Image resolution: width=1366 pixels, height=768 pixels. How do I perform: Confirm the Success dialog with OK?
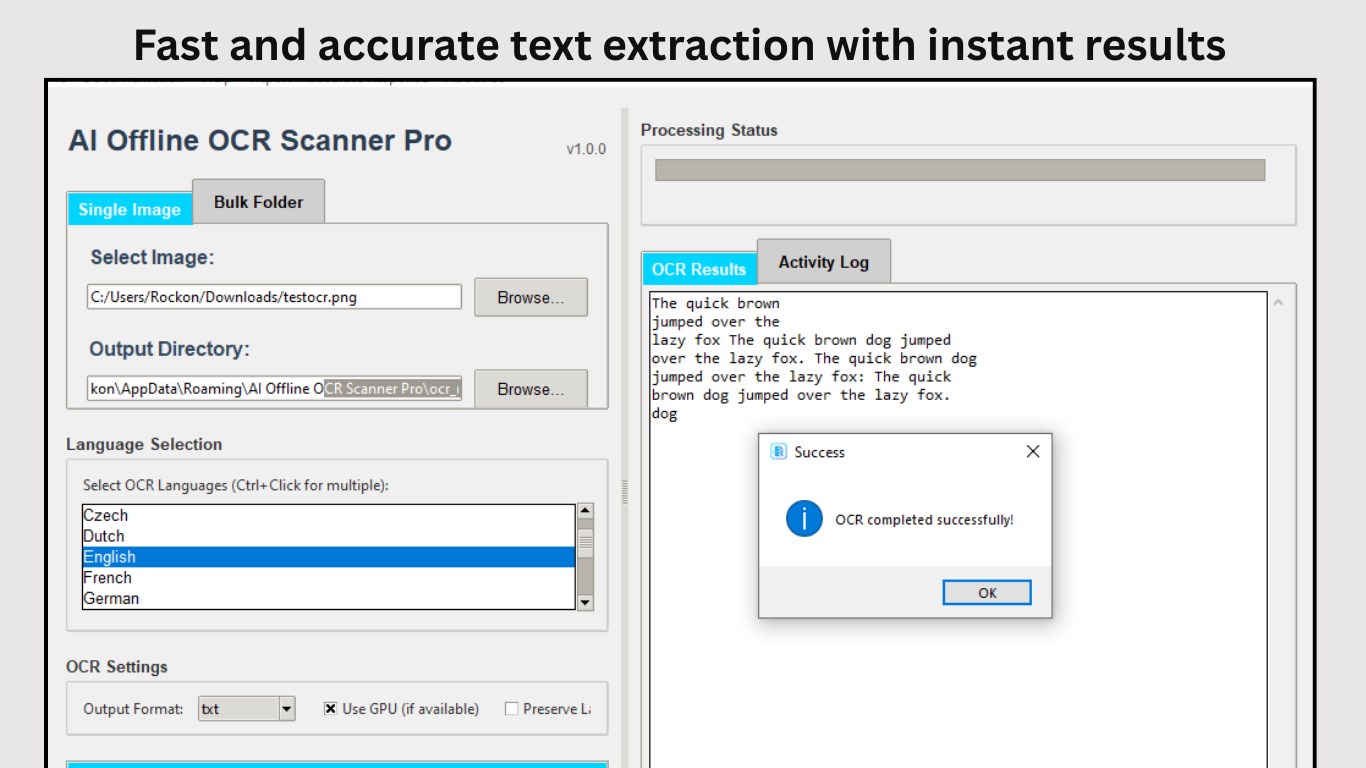click(987, 593)
